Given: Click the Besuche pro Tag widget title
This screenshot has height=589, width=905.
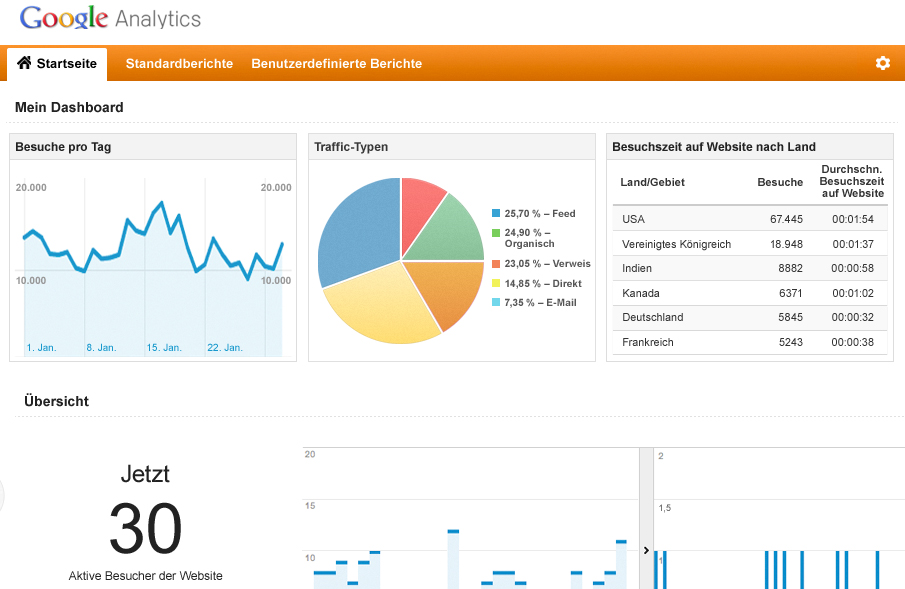Looking at the screenshot, I should [63, 147].
